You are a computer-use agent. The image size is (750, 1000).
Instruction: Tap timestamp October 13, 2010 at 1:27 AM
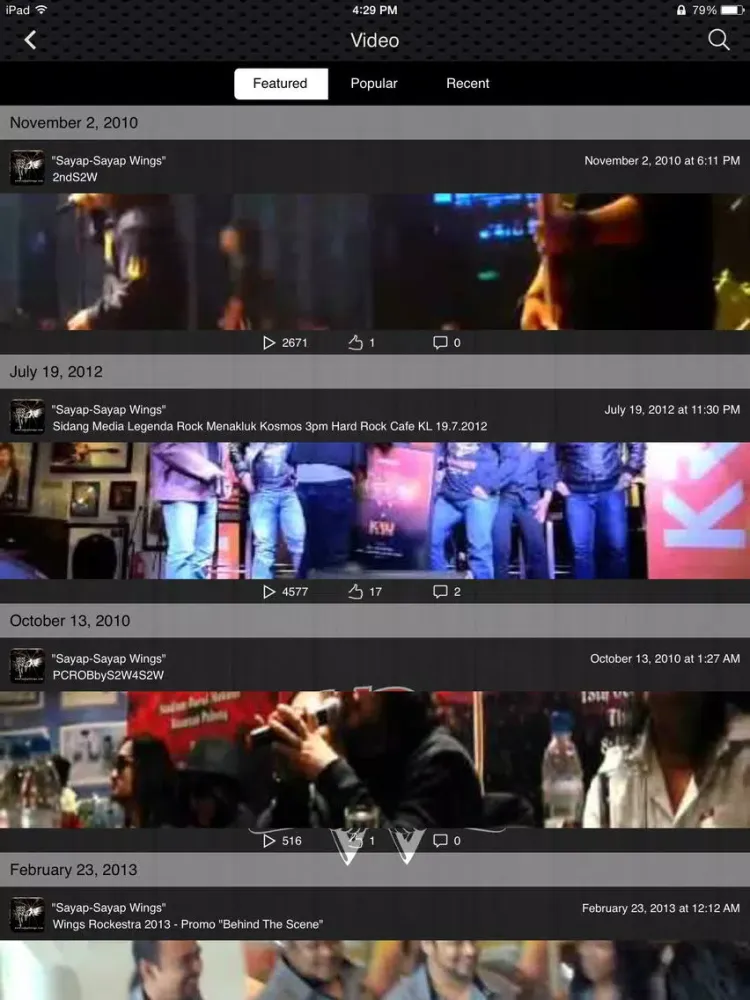click(665, 658)
